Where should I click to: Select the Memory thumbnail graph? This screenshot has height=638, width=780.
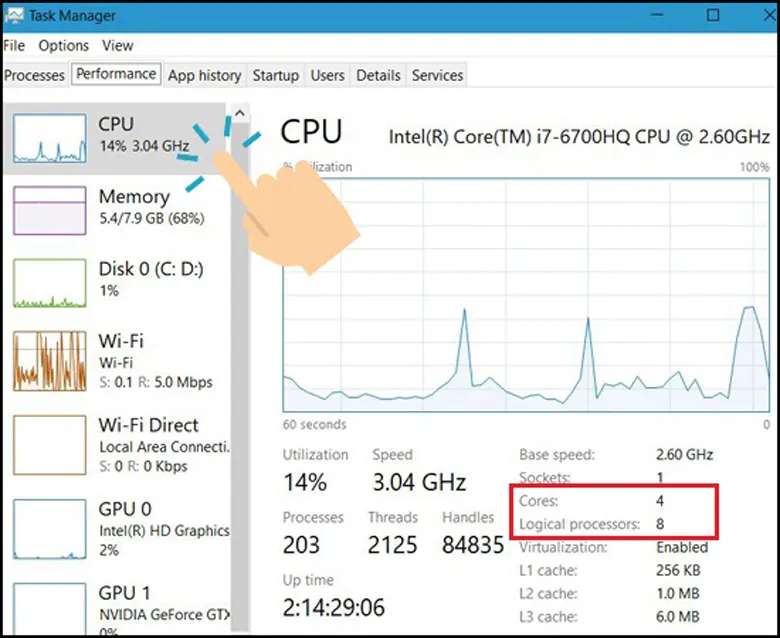pyautogui.click(x=50, y=210)
